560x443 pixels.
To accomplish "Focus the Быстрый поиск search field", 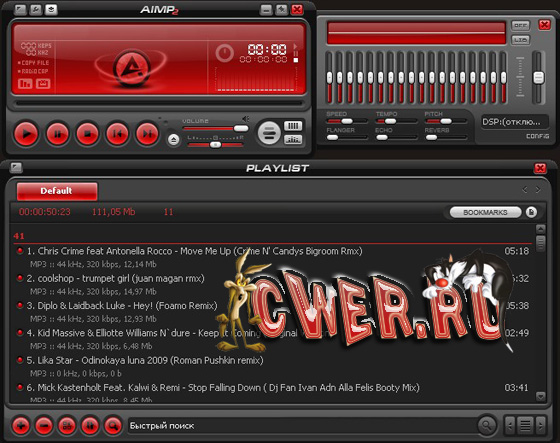I will pyautogui.click(x=302, y=425).
